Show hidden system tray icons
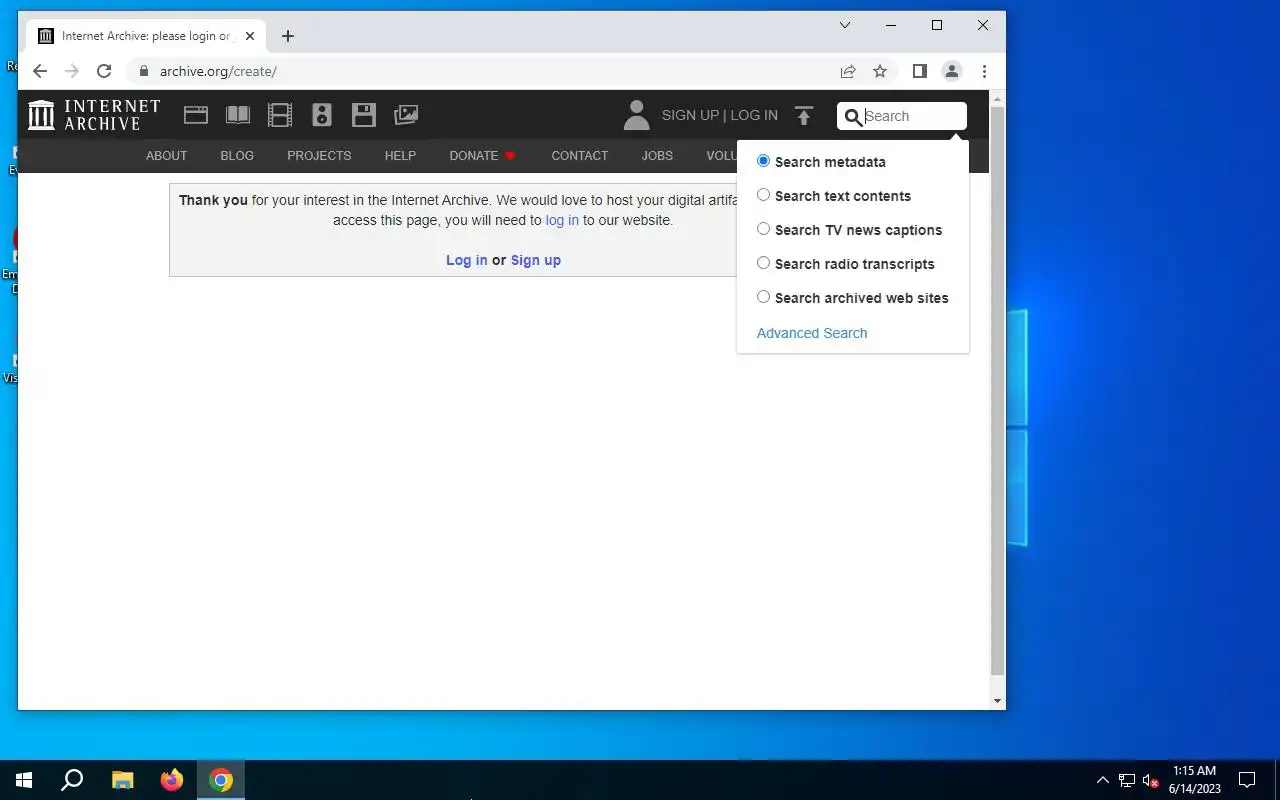The image size is (1280, 800). coord(1103,780)
